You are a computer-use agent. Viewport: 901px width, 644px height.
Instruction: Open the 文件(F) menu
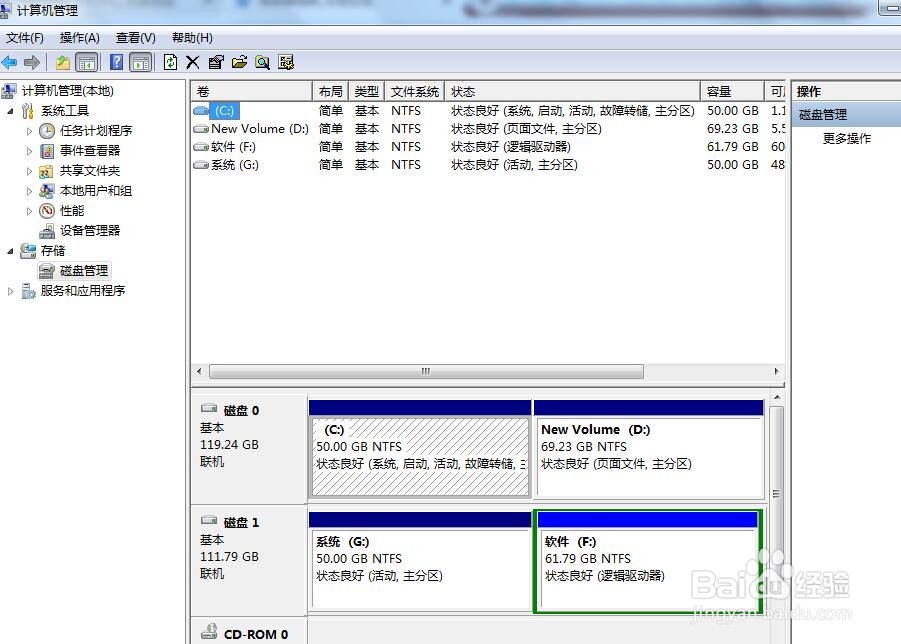point(25,38)
